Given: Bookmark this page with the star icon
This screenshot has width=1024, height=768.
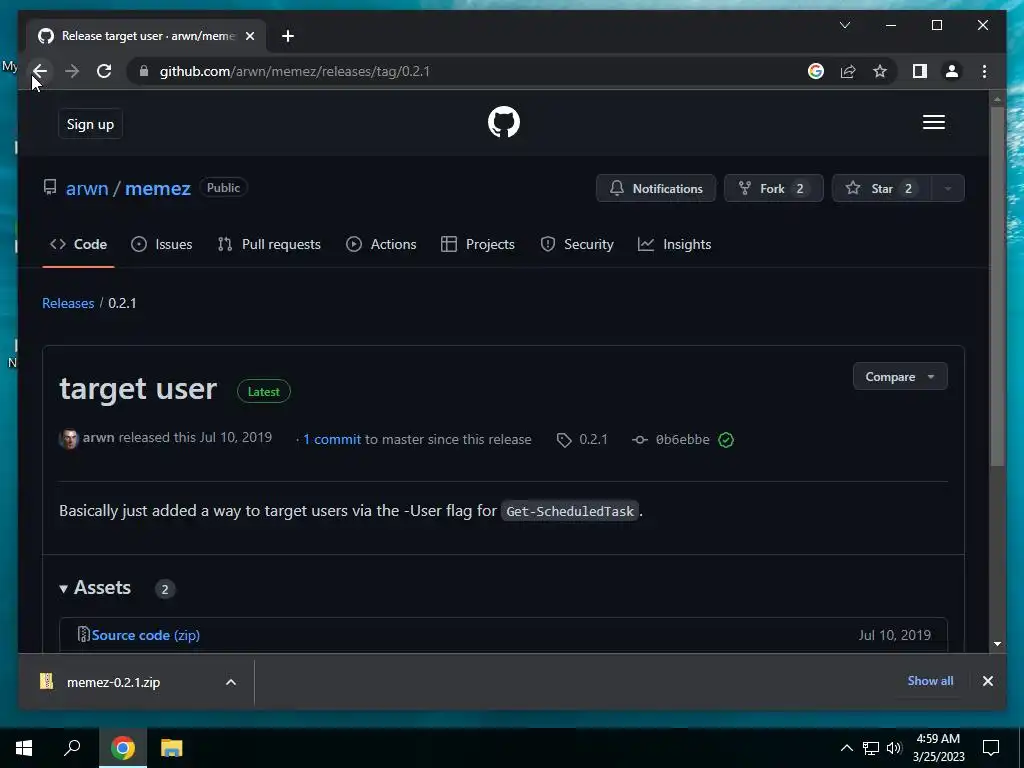Looking at the screenshot, I should (x=880, y=71).
